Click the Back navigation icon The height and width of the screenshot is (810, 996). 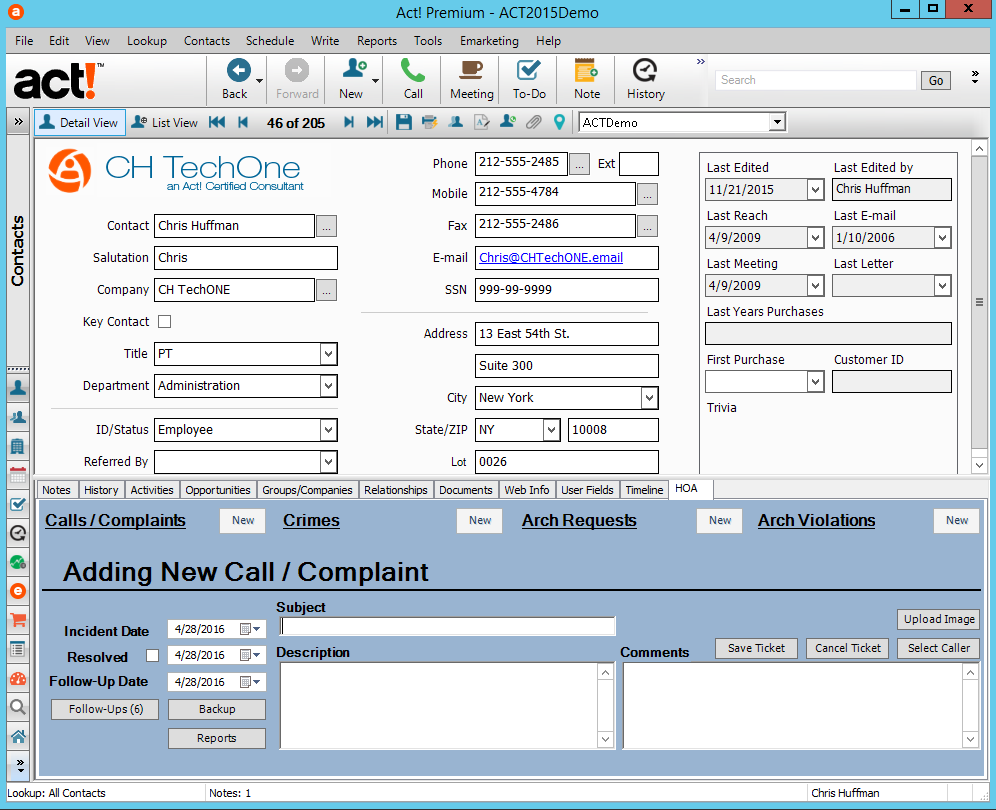point(238,71)
